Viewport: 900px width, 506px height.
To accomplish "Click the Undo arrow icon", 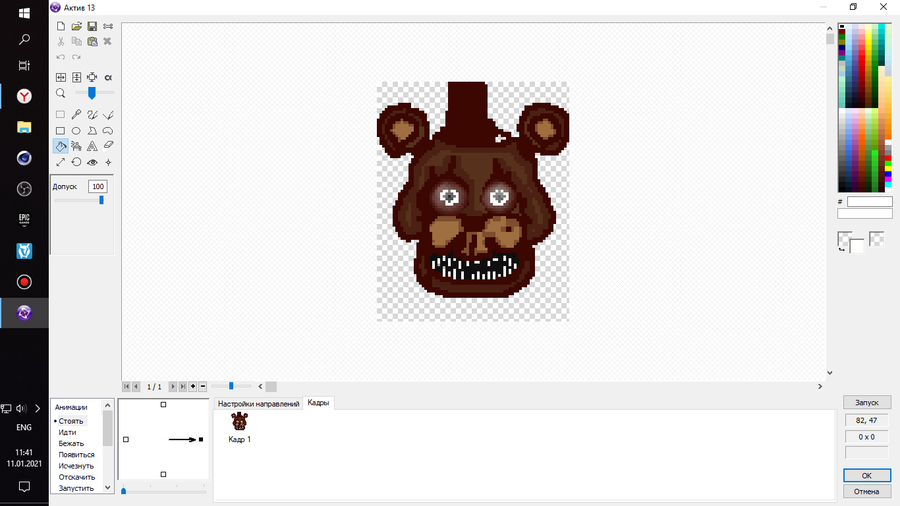I will [60, 57].
